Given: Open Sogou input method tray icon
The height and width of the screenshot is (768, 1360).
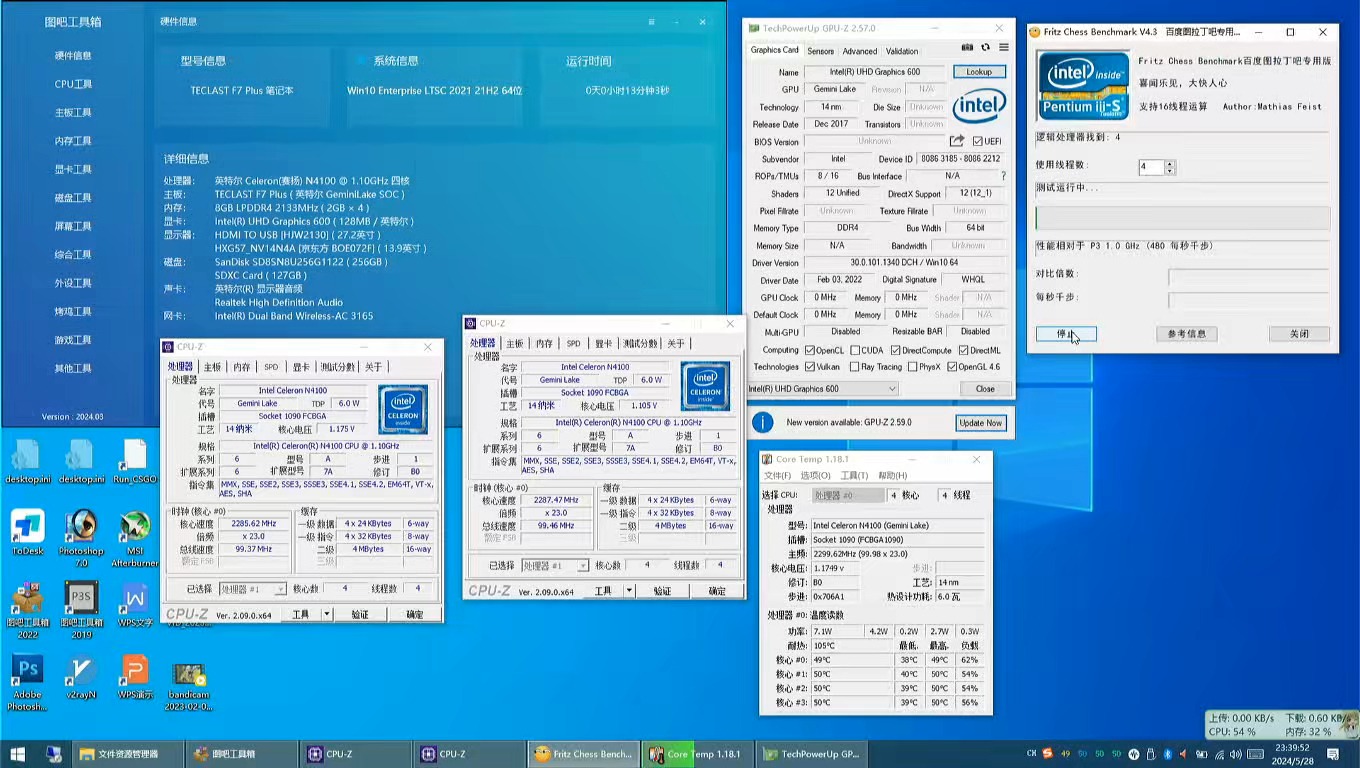Looking at the screenshot, I should point(1048,753).
